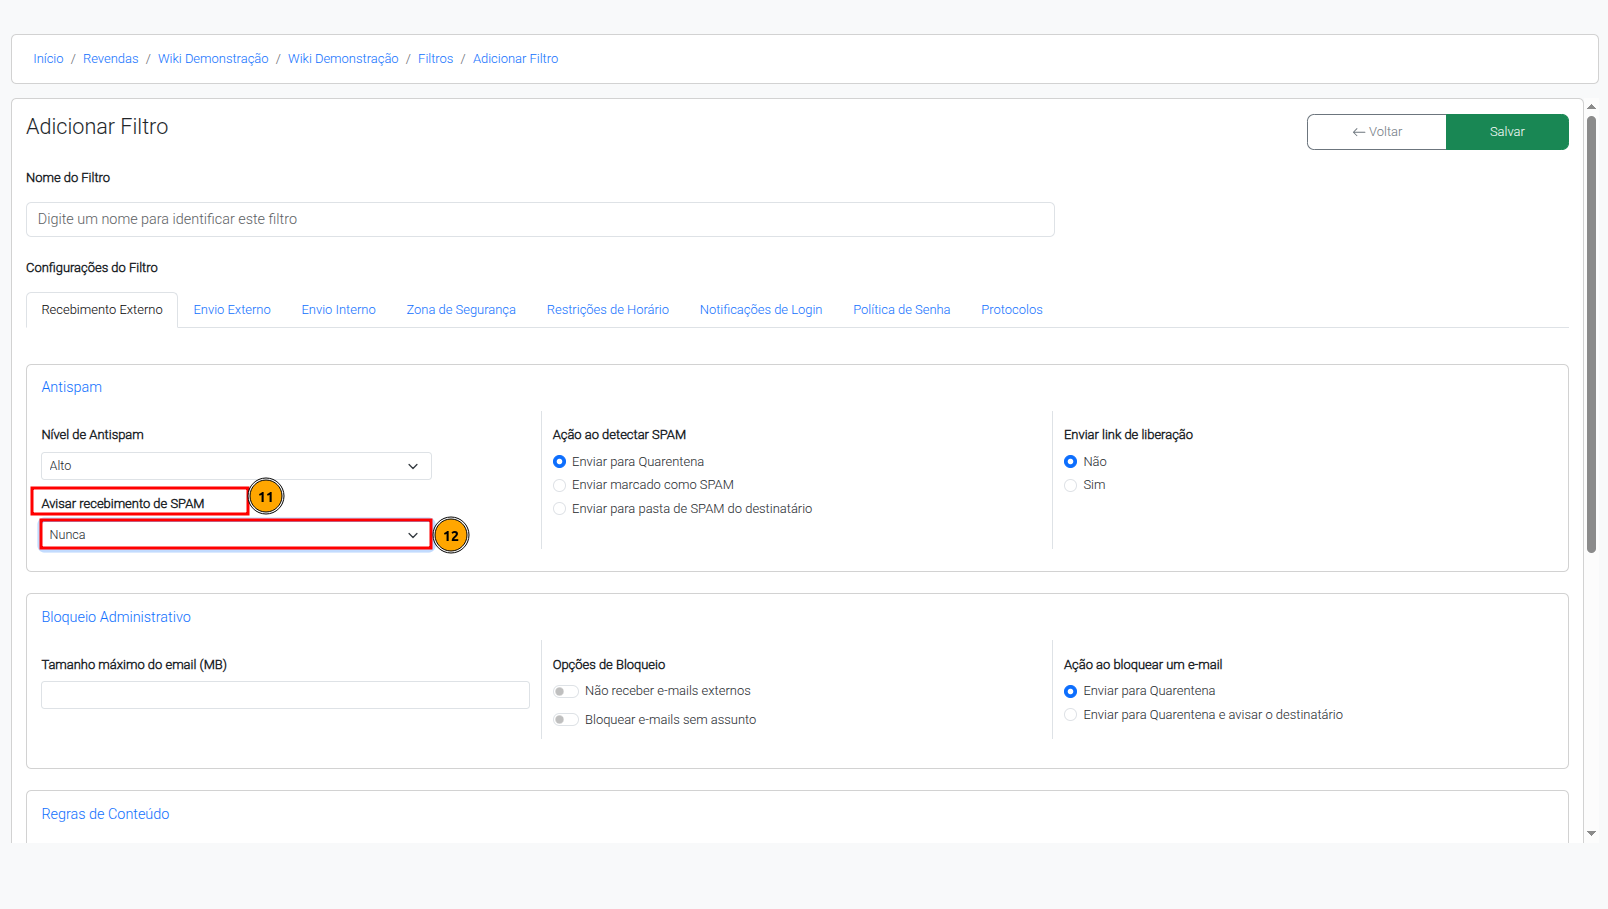This screenshot has height=909, width=1608.
Task: Select Enviar para Quarentena under Ação ao bloquear
Action: (x=1071, y=691)
